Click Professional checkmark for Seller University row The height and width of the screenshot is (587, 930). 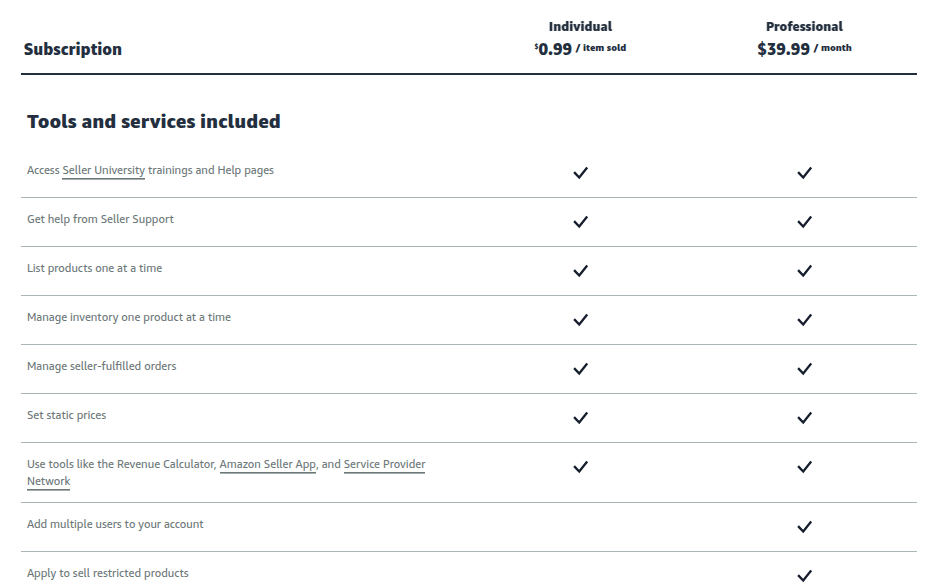pyautogui.click(x=804, y=173)
